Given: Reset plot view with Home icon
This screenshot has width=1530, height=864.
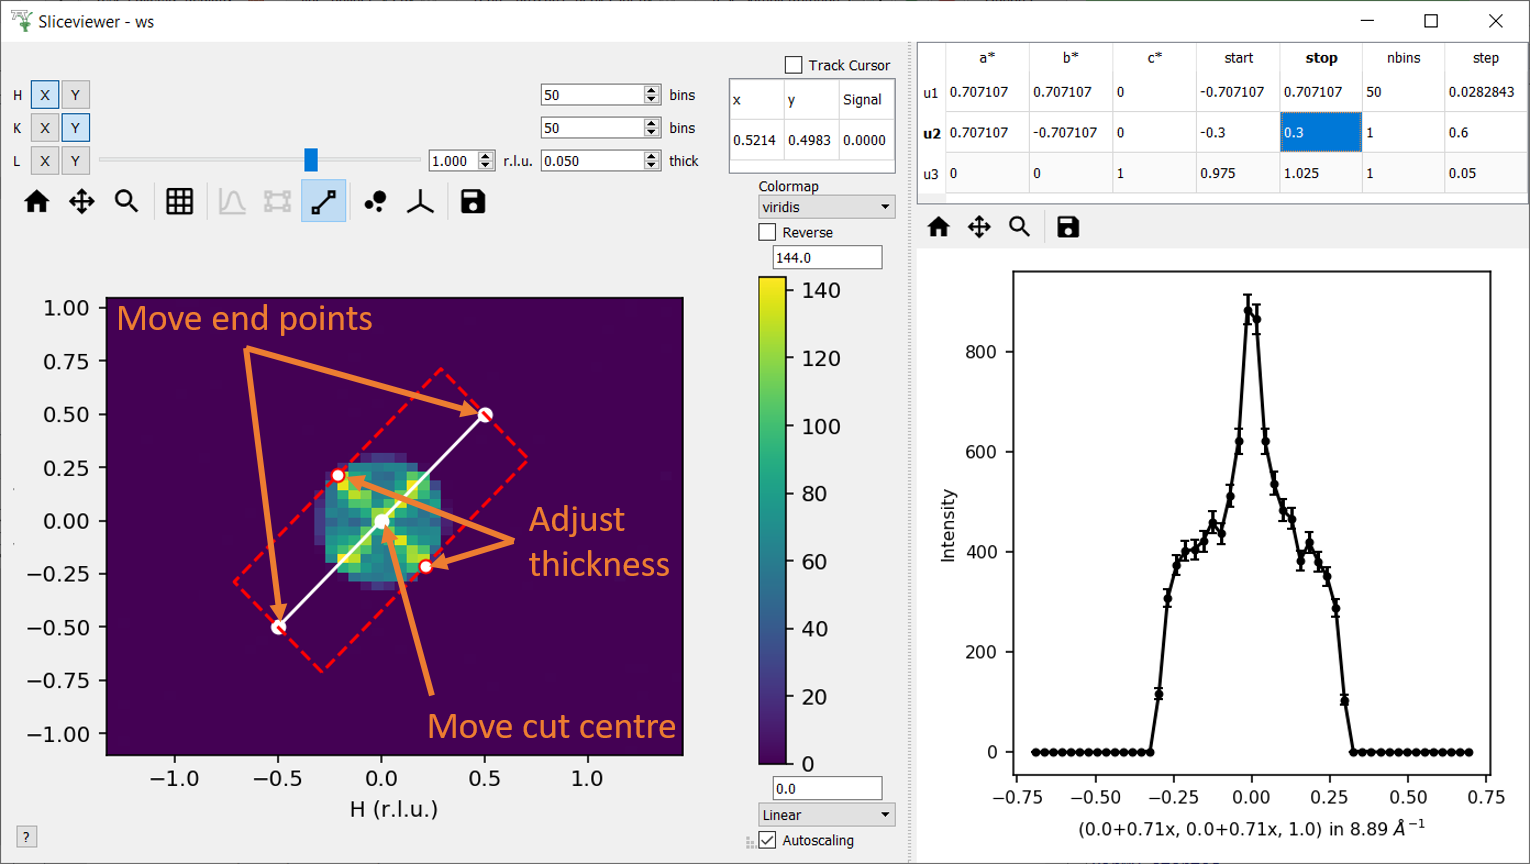Looking at the screenshot, I should click(x=37, y=200).
